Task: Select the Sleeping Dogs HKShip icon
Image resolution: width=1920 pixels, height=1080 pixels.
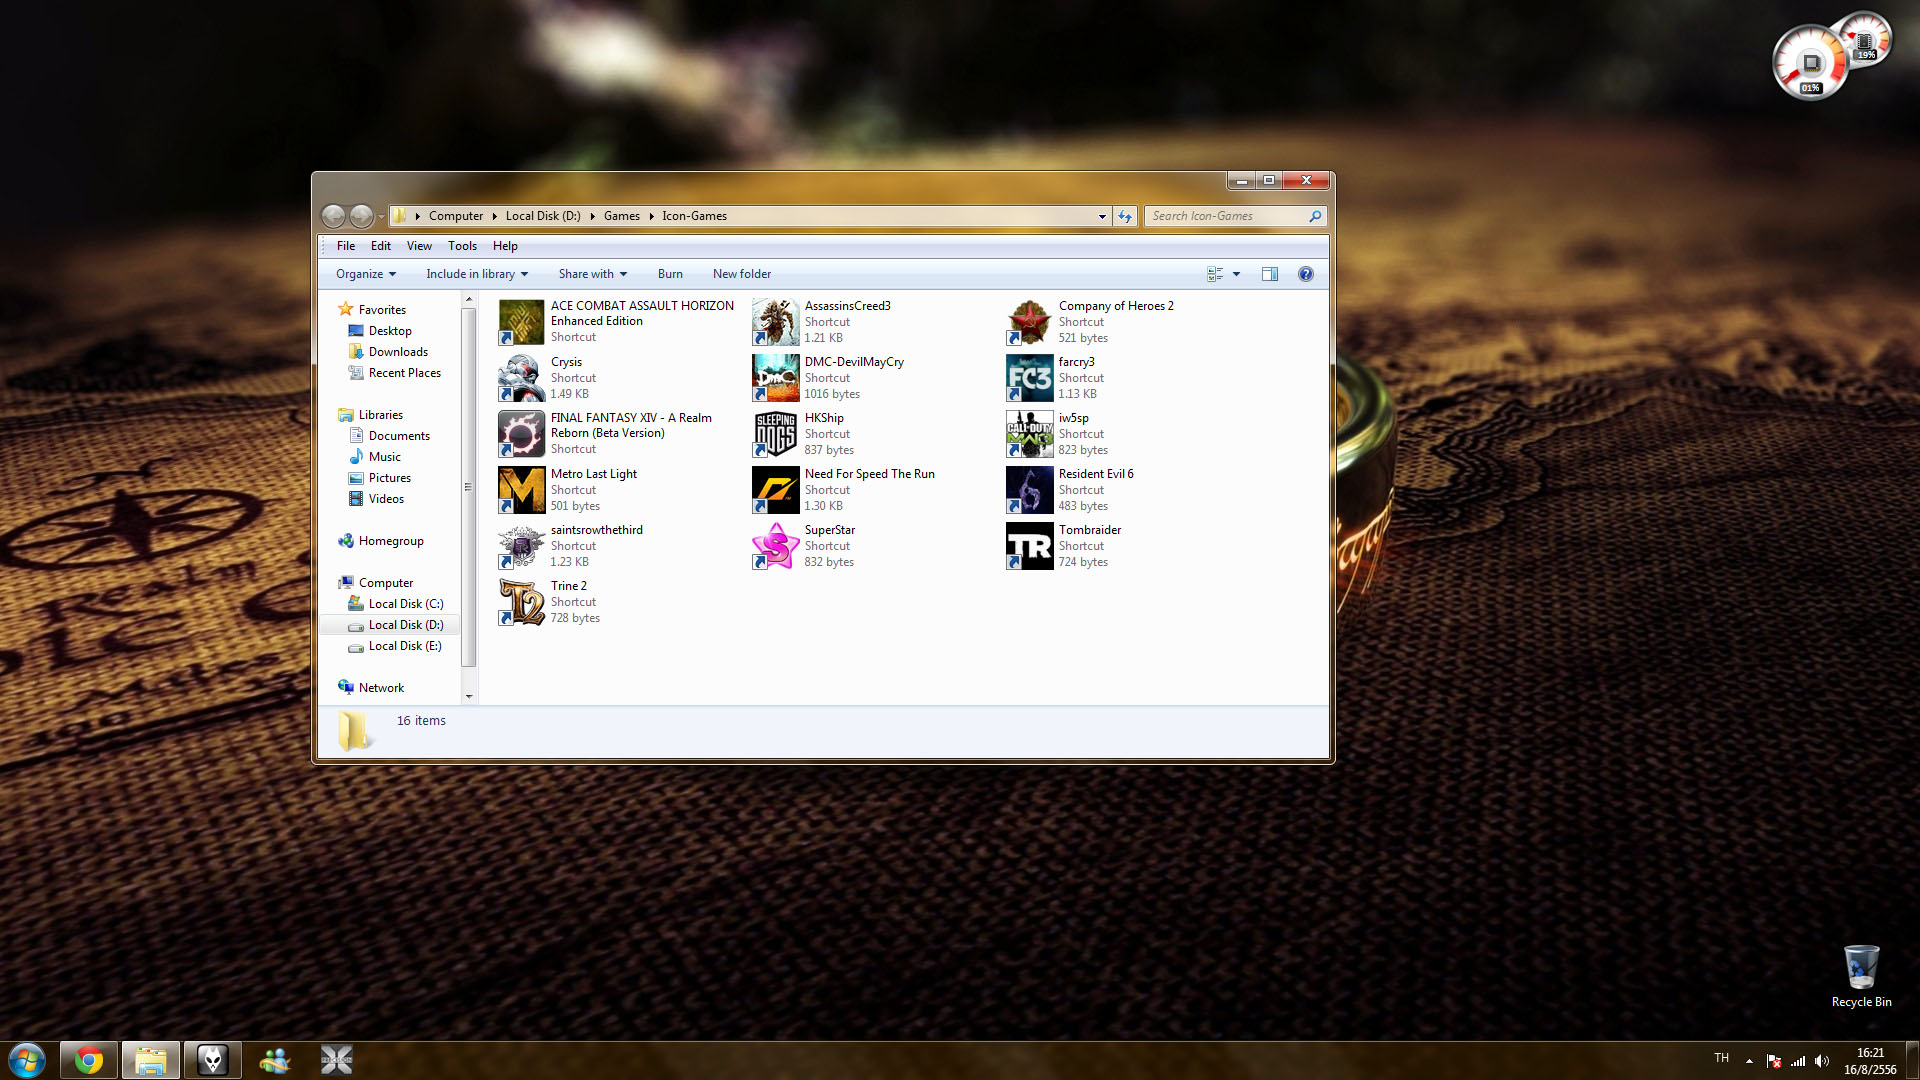Action: click(x=775, y=434)
